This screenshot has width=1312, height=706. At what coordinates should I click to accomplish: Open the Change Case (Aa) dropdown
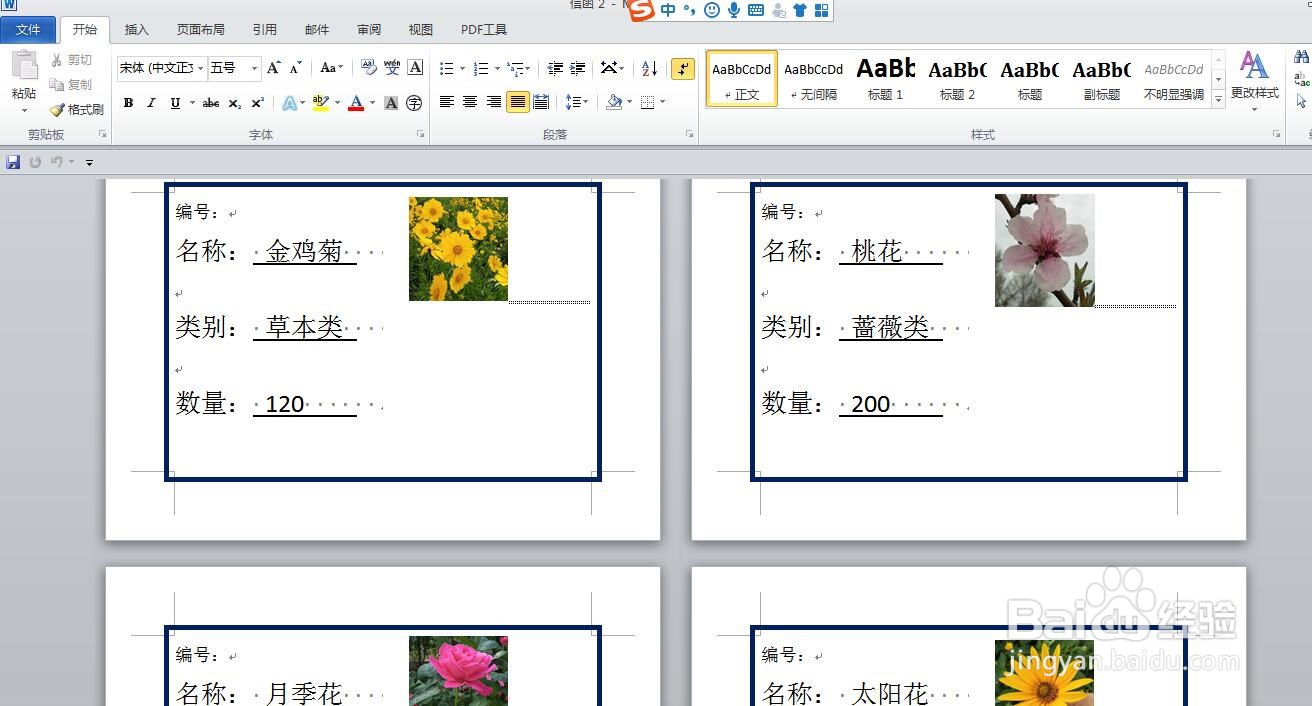tap(331, 68)
